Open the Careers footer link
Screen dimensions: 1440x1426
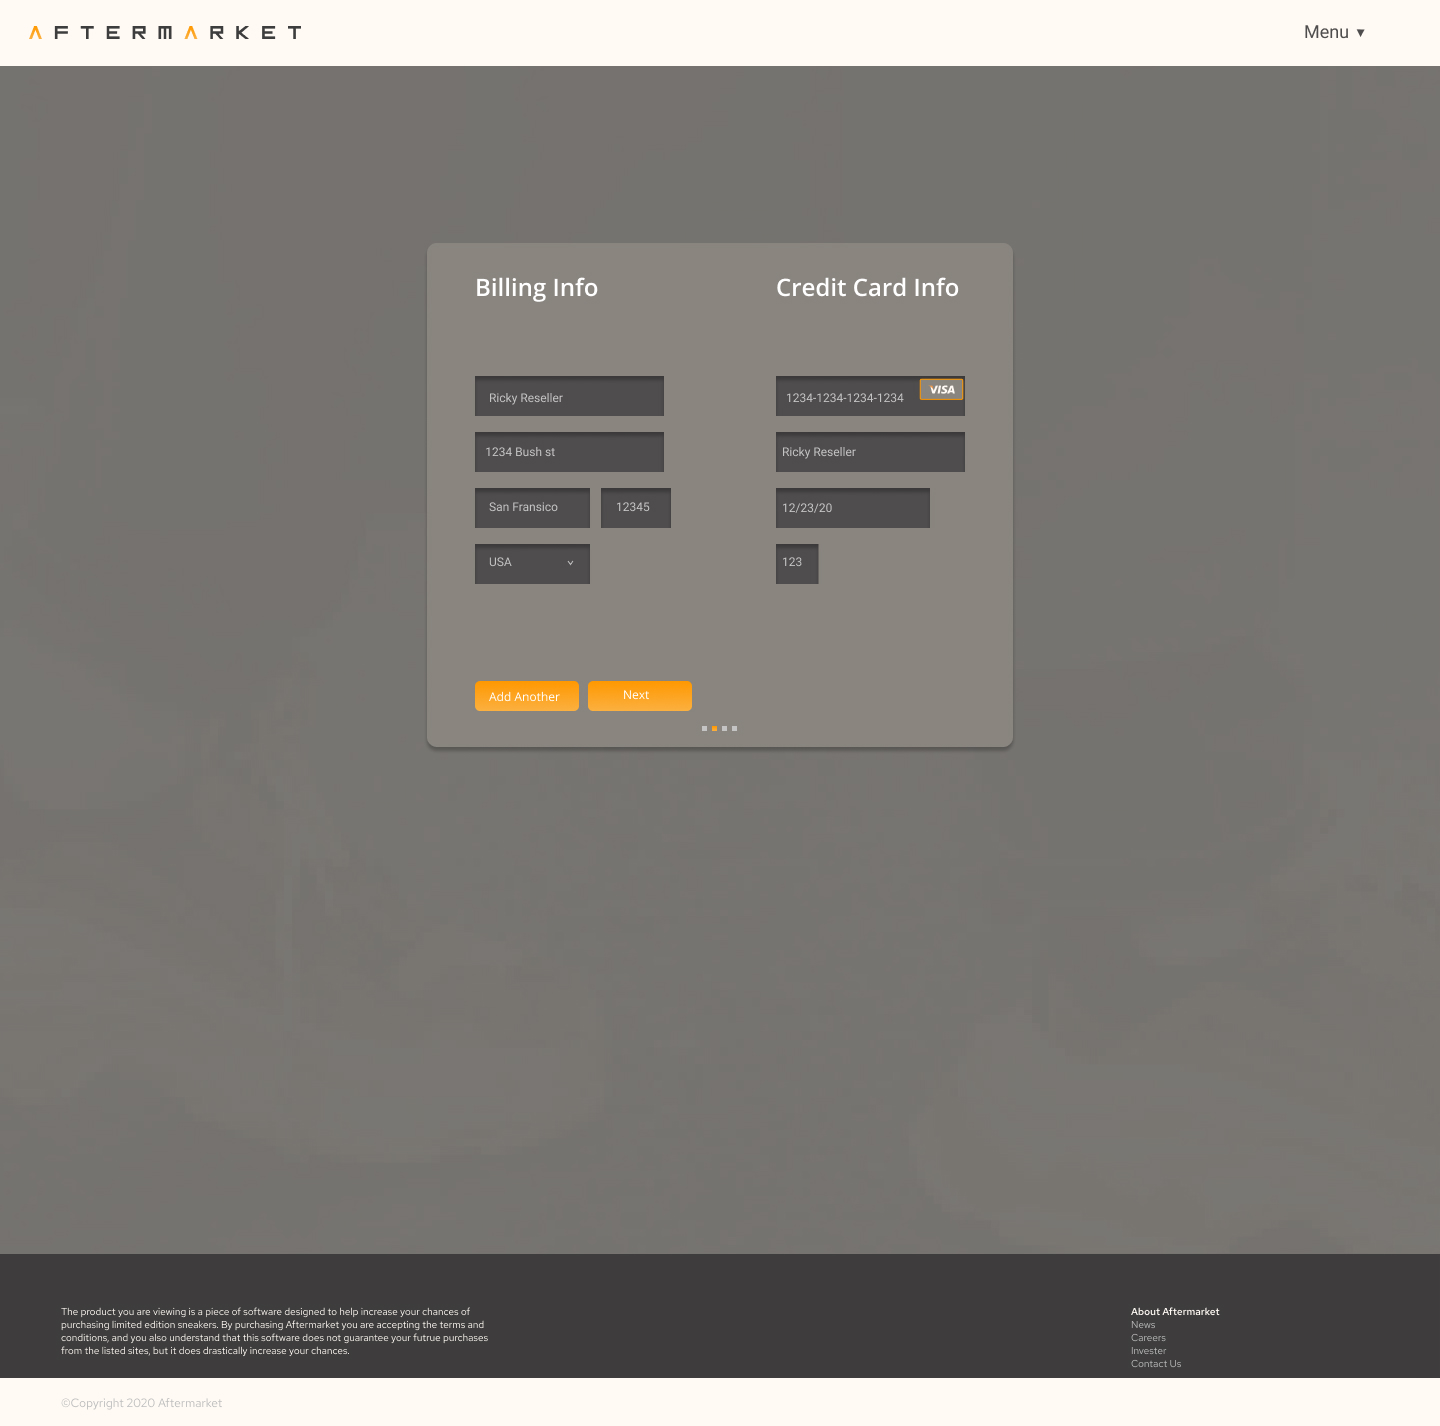tap(1148, 1338)
